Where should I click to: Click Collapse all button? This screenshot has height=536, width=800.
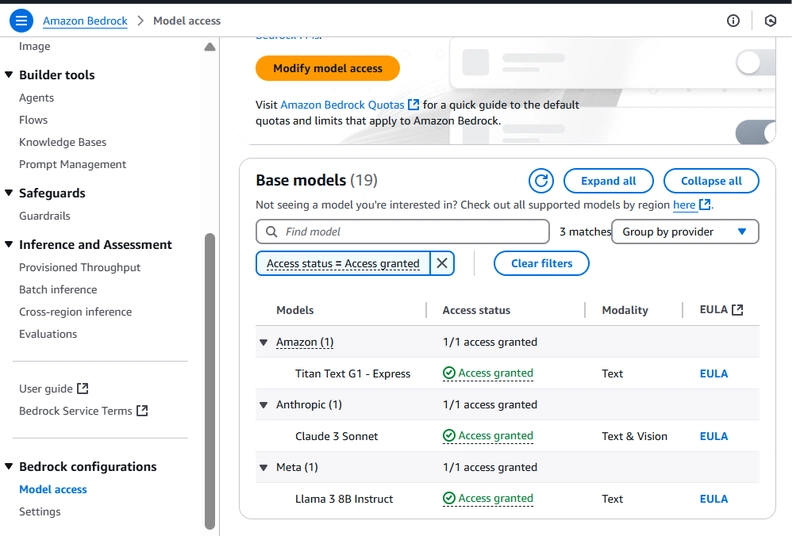click(x=711, y=181)
